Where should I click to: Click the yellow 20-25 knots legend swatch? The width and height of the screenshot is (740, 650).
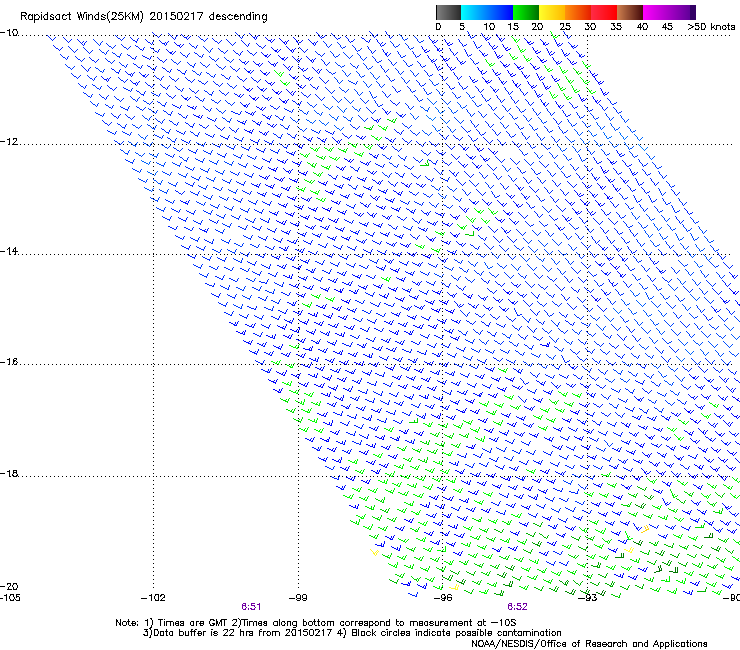(x=552, y=12)
